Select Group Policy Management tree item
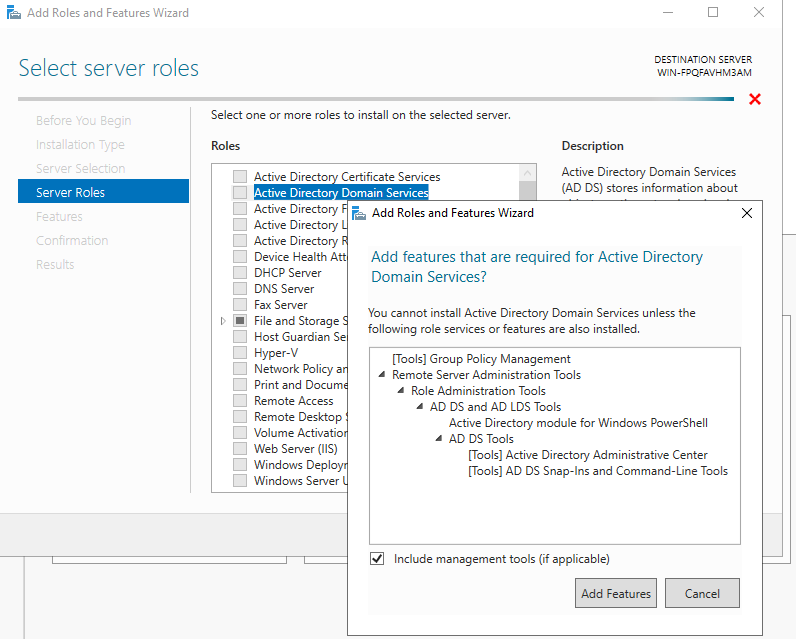The height and width of the screenshot is (639, 796). click(x=481, y=359)
